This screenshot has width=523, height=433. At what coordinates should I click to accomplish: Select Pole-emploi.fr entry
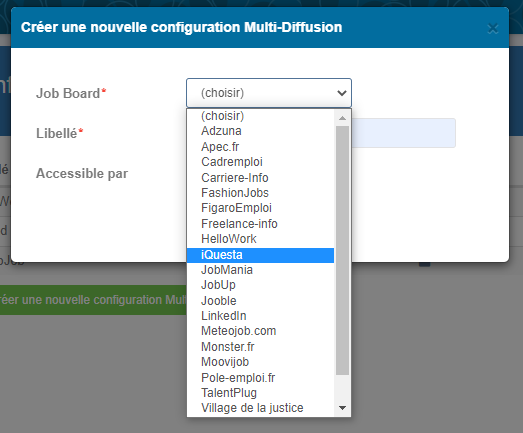pos(260,378)
